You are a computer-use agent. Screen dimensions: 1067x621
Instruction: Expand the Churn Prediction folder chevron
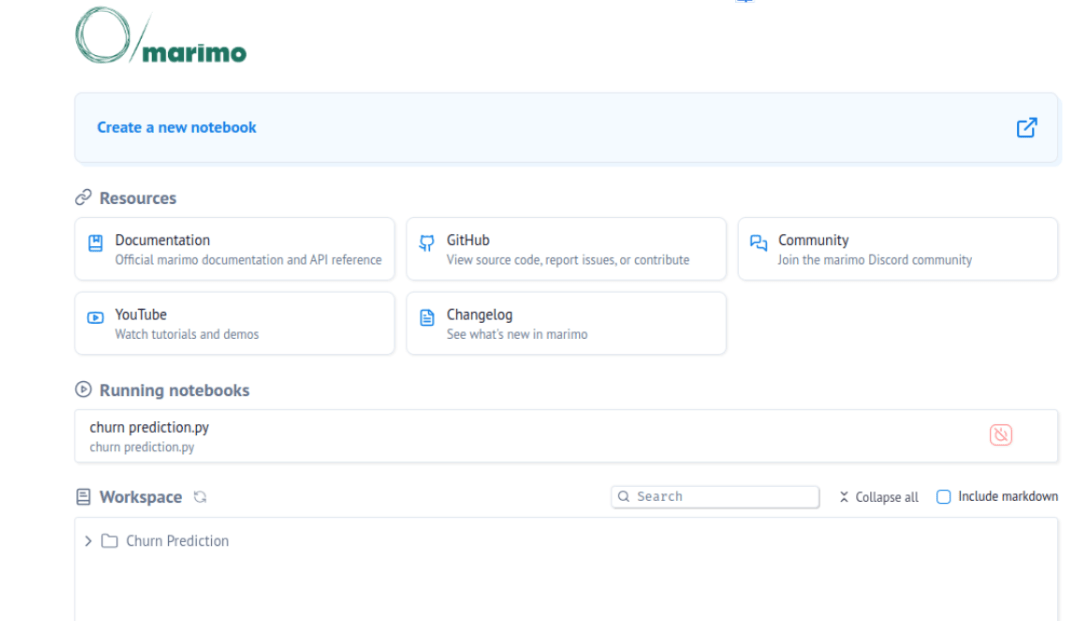[88, 541]
